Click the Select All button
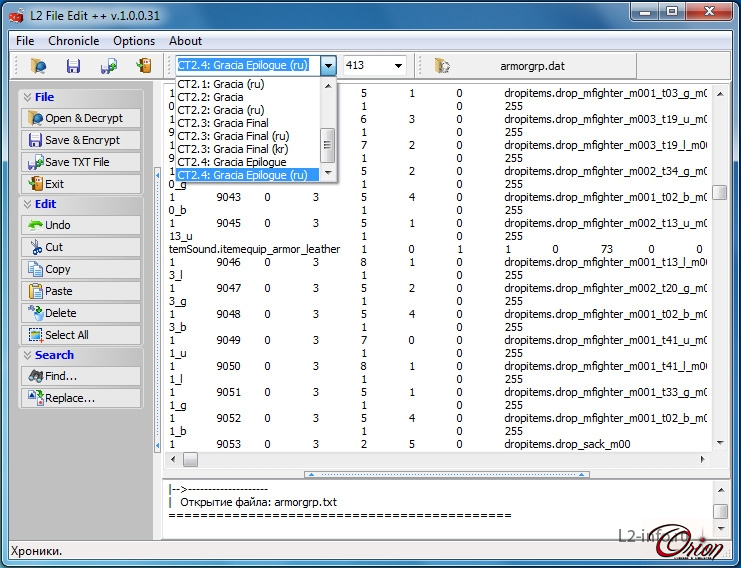741x568 pixels. 81,335
